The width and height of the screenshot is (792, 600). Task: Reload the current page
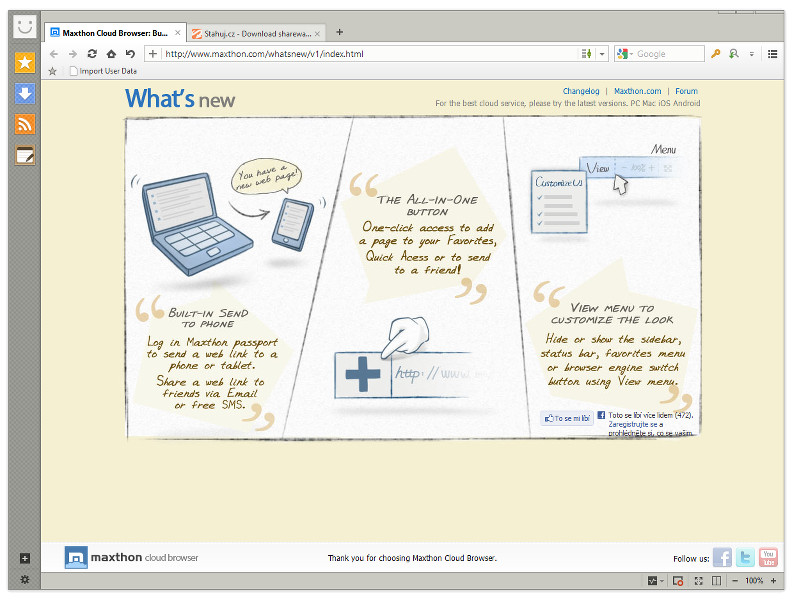point(92,54)
